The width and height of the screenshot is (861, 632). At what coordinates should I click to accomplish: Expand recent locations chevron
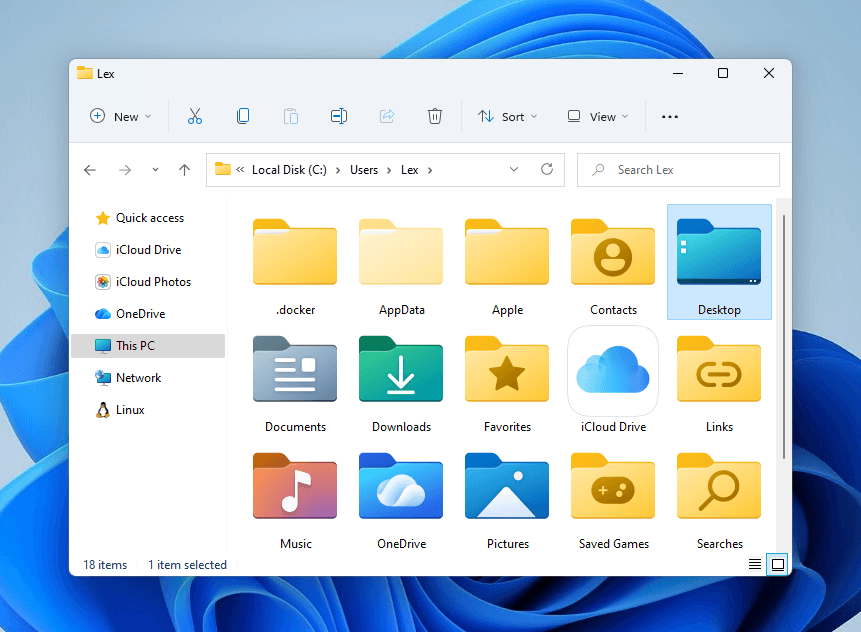[x=155, y=170]
